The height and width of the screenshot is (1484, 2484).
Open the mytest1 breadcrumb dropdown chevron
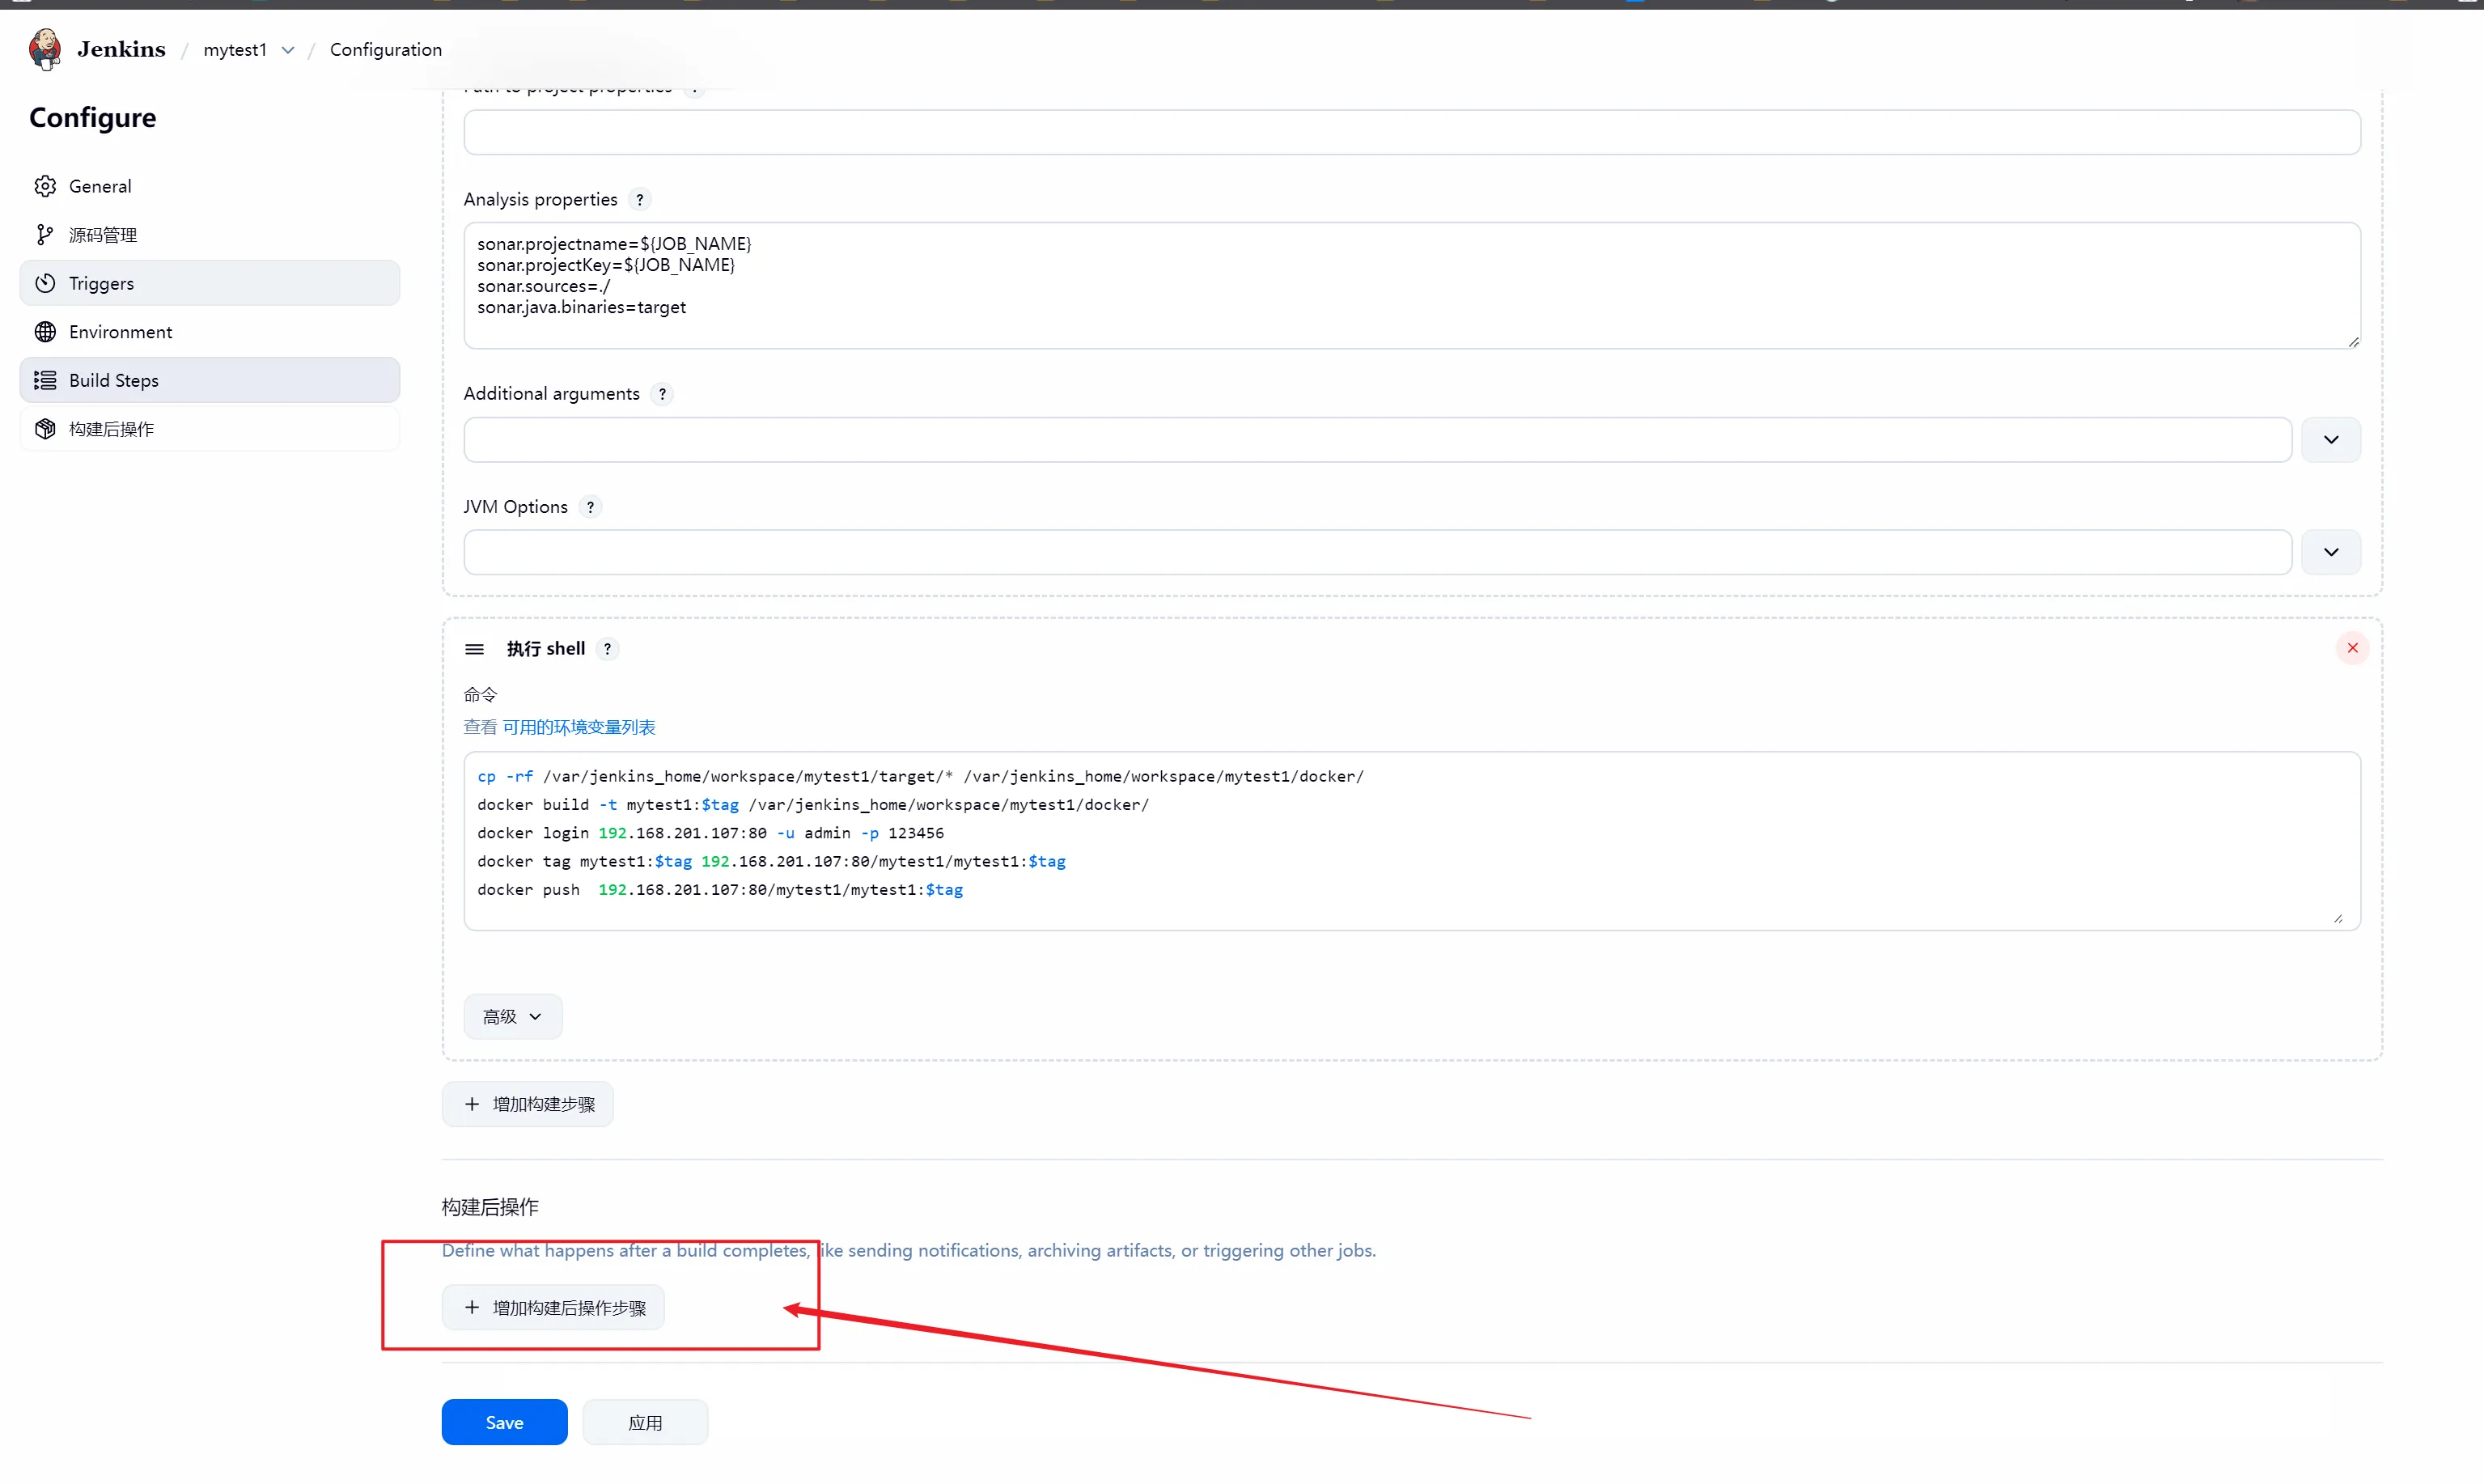point(288,50)
